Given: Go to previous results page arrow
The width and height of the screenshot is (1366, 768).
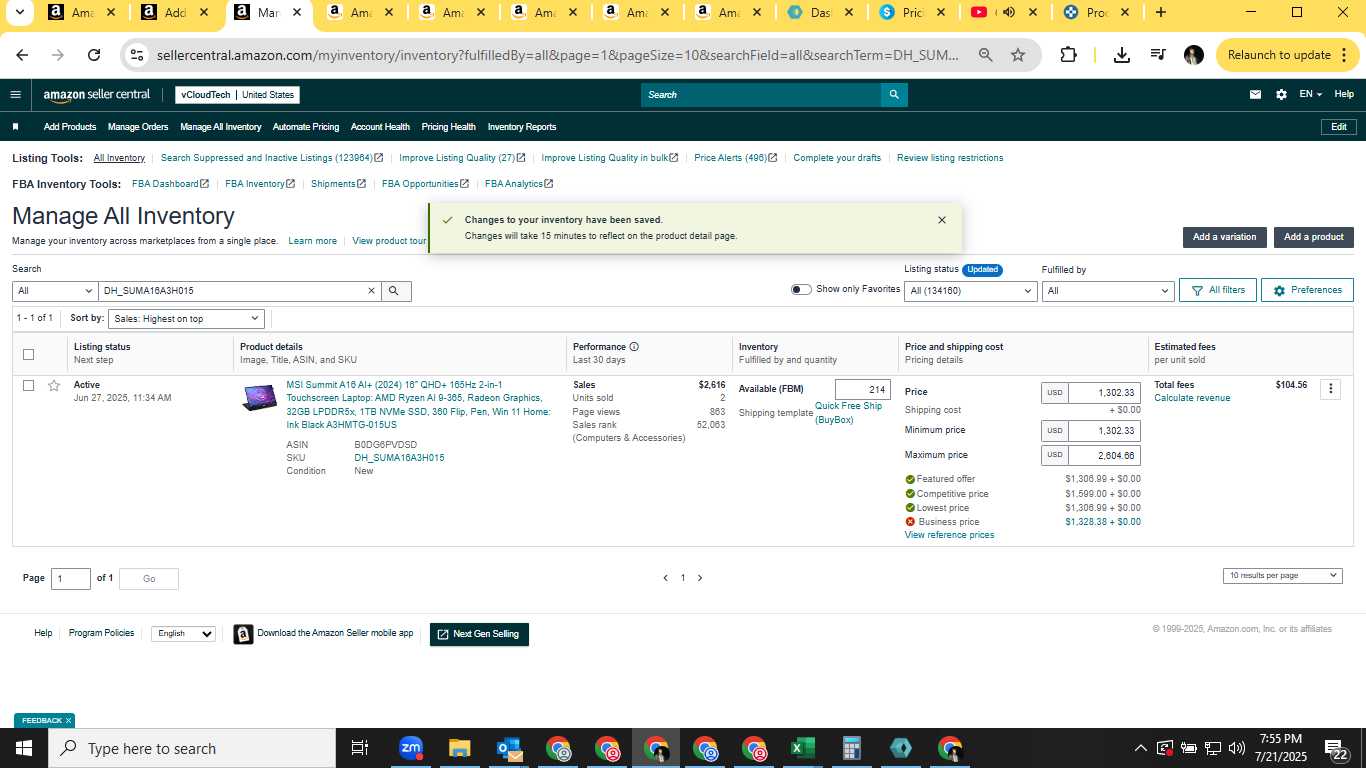Looking at the screenshot, I should [x=665, y=578].
